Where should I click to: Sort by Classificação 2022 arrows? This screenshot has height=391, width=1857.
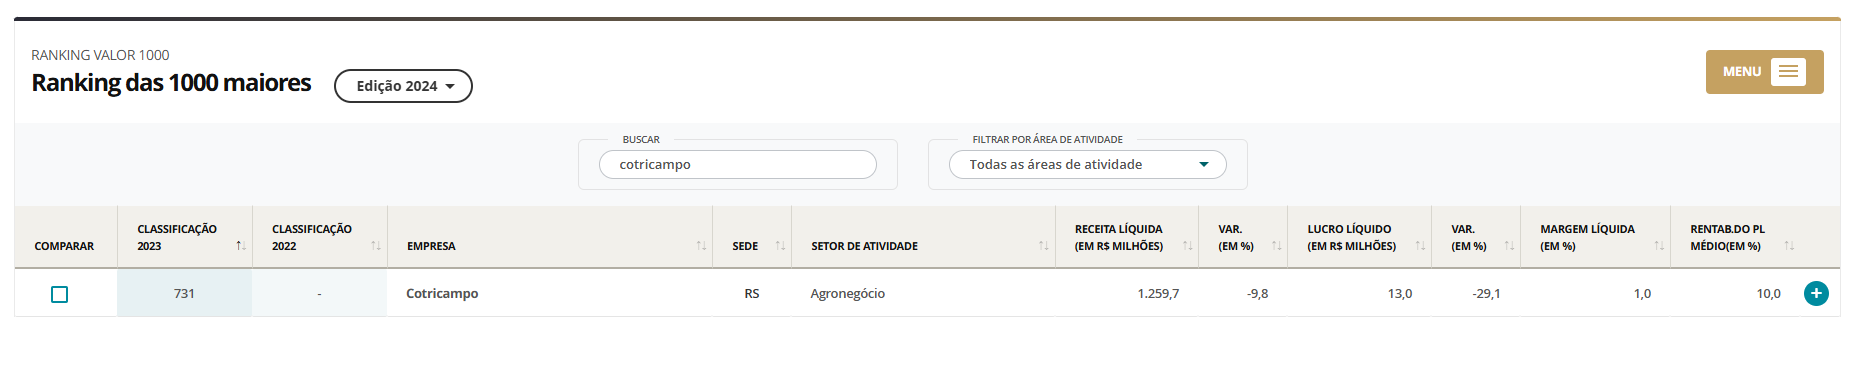click(376, 246)
